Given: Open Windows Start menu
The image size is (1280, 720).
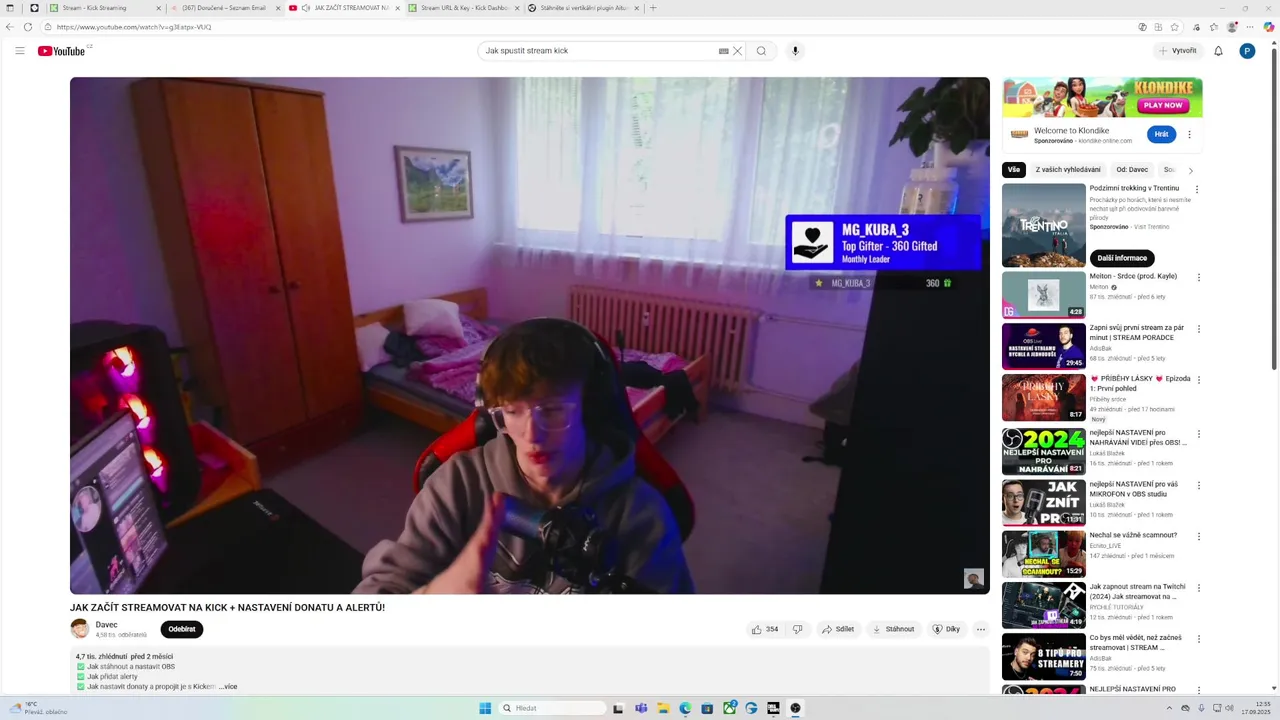Looking at the screenshot, I should click(485, 708).
